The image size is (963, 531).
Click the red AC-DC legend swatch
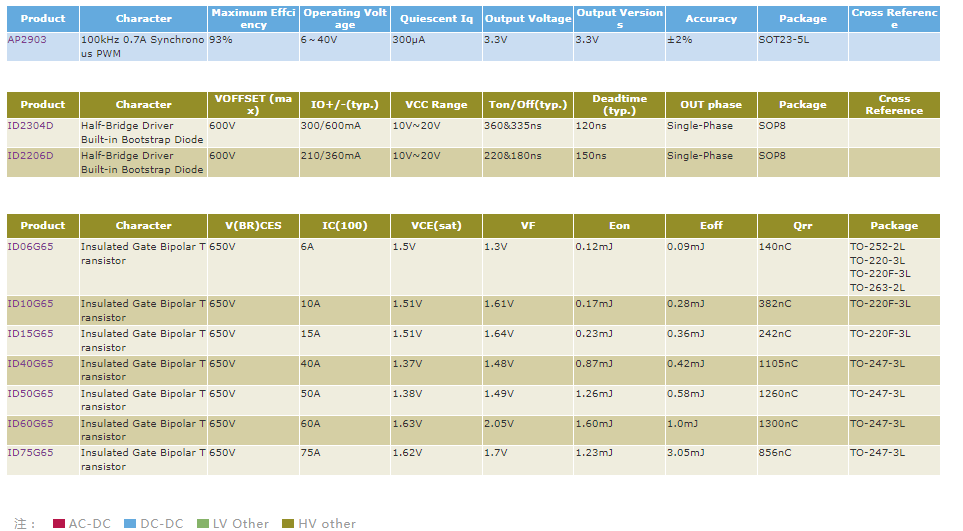coord(59,523)
